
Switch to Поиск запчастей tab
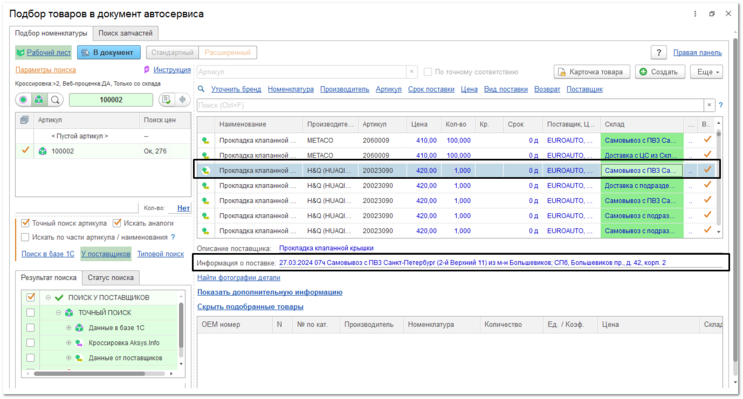click(x=126, y=33)
